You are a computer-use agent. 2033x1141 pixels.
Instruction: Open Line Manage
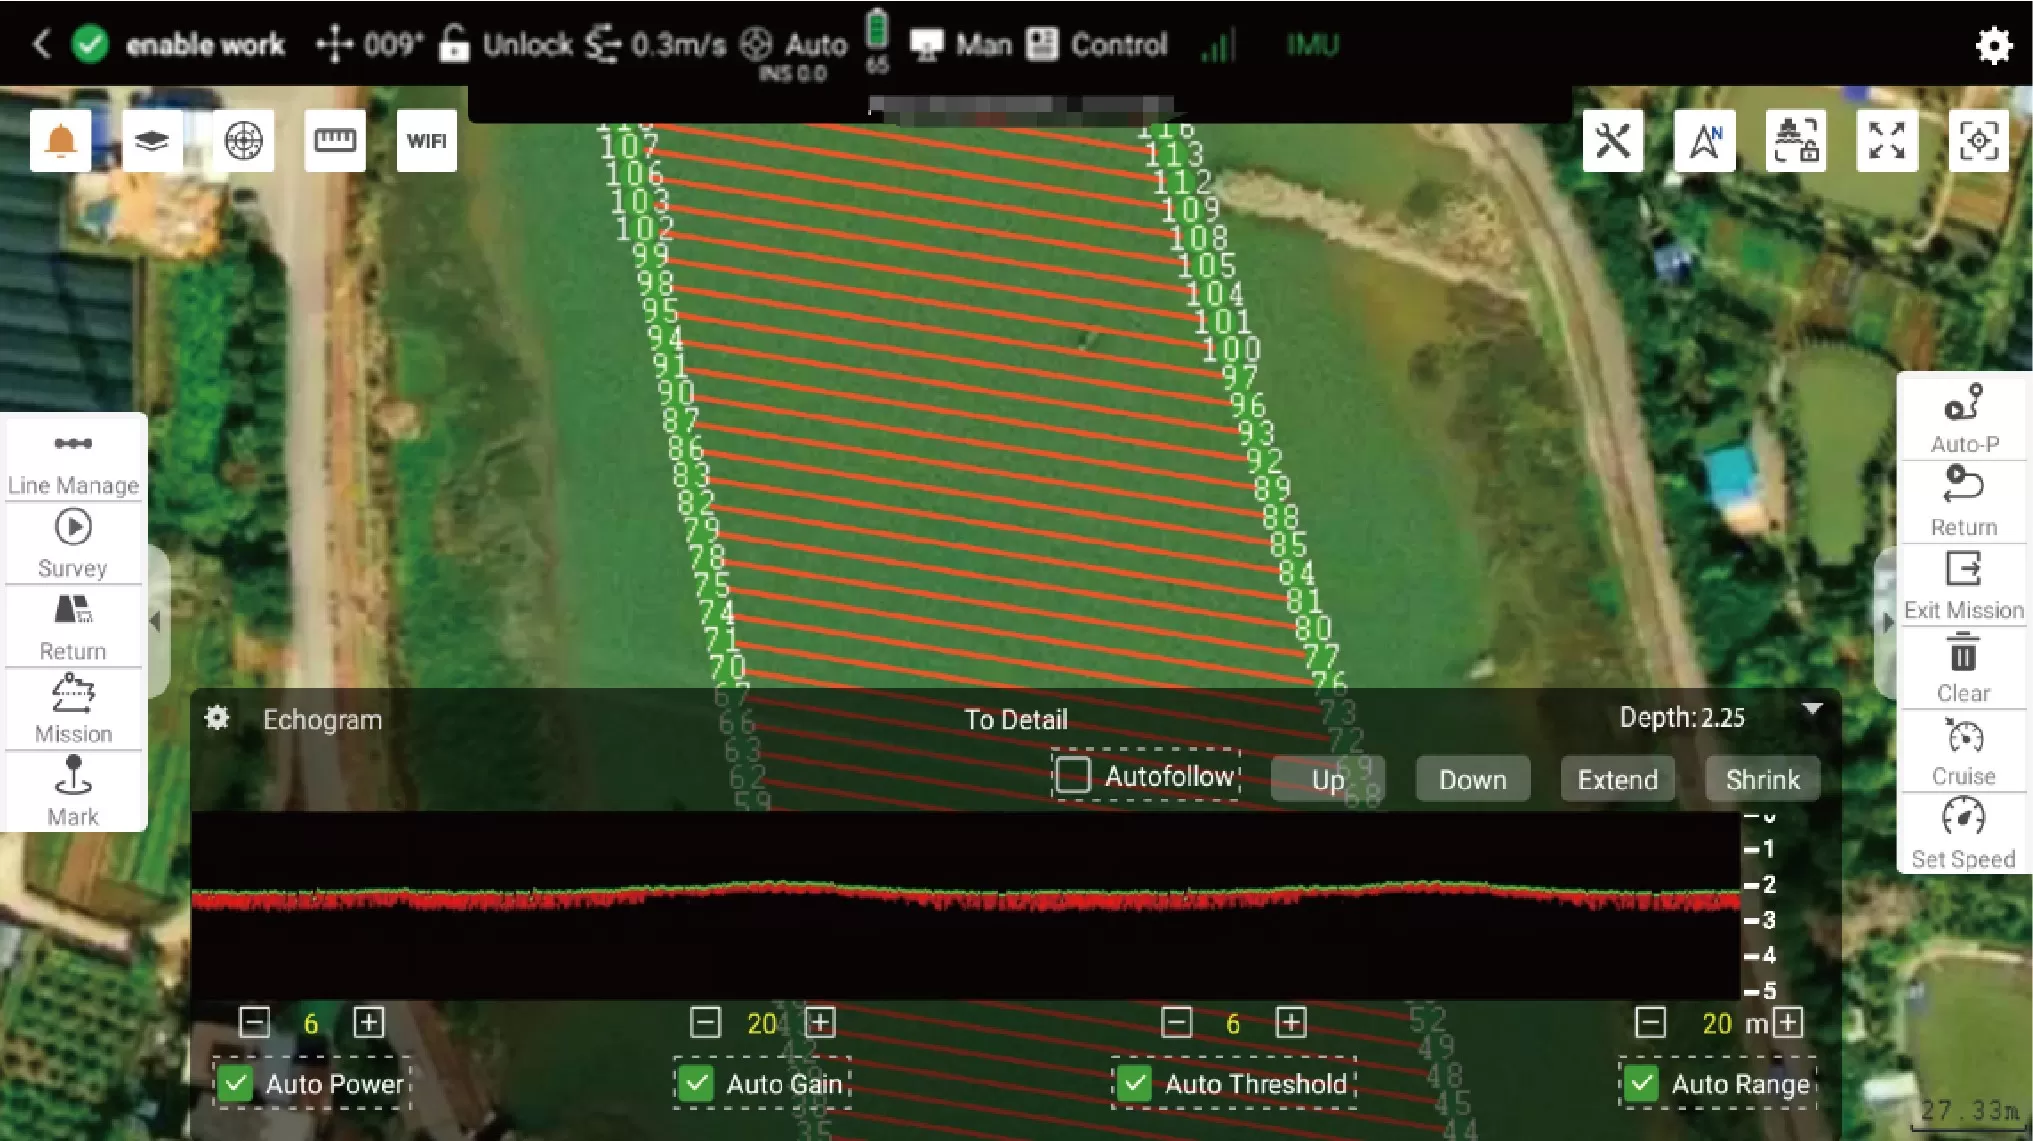pos(74,461)
